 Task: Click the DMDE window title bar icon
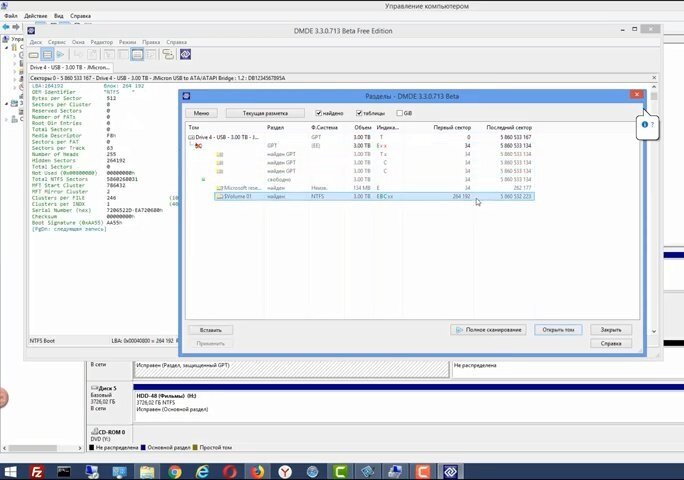[31, 31]
